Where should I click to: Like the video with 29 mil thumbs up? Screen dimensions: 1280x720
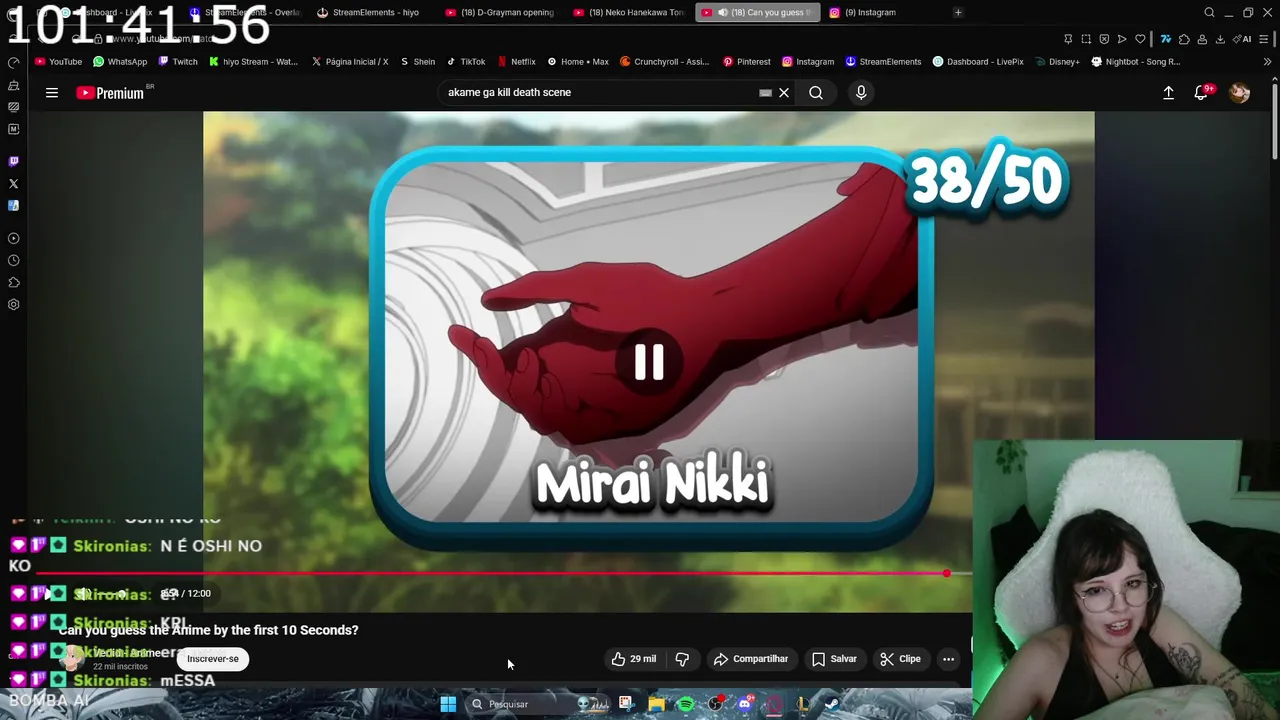[x=634, y=659]
